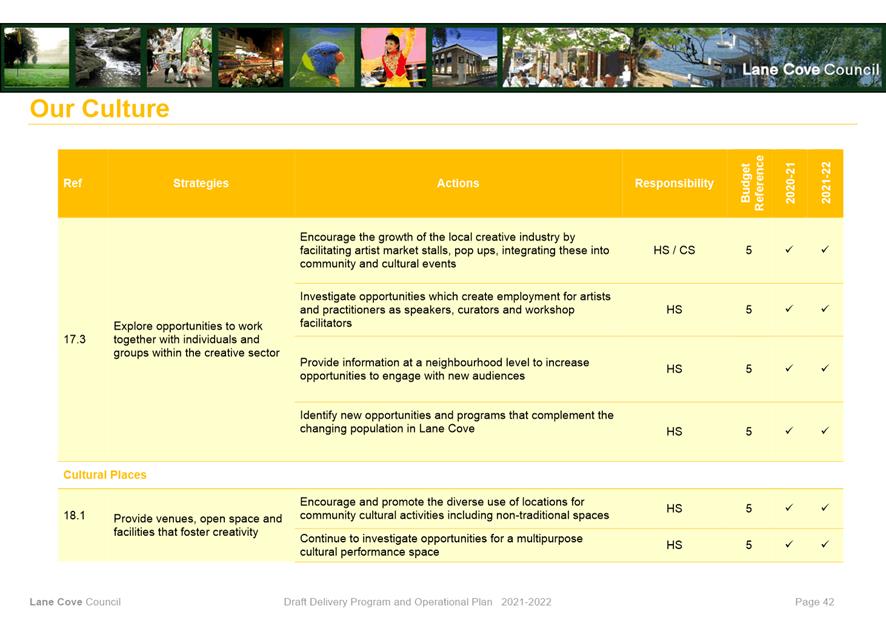This screenshot has height=626, width=886.
Task: Click the 2021-22 checkmark for multipurpose performance space row
Action: 825,545
